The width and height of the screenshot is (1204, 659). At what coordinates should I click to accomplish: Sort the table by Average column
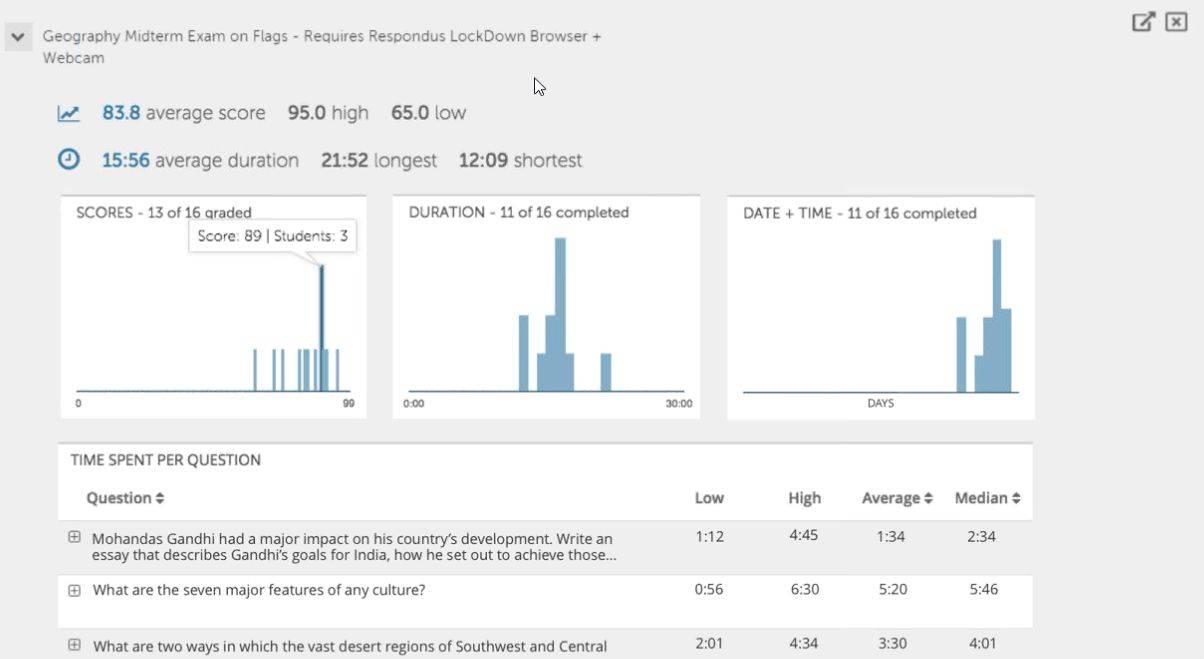coord(897,498)
